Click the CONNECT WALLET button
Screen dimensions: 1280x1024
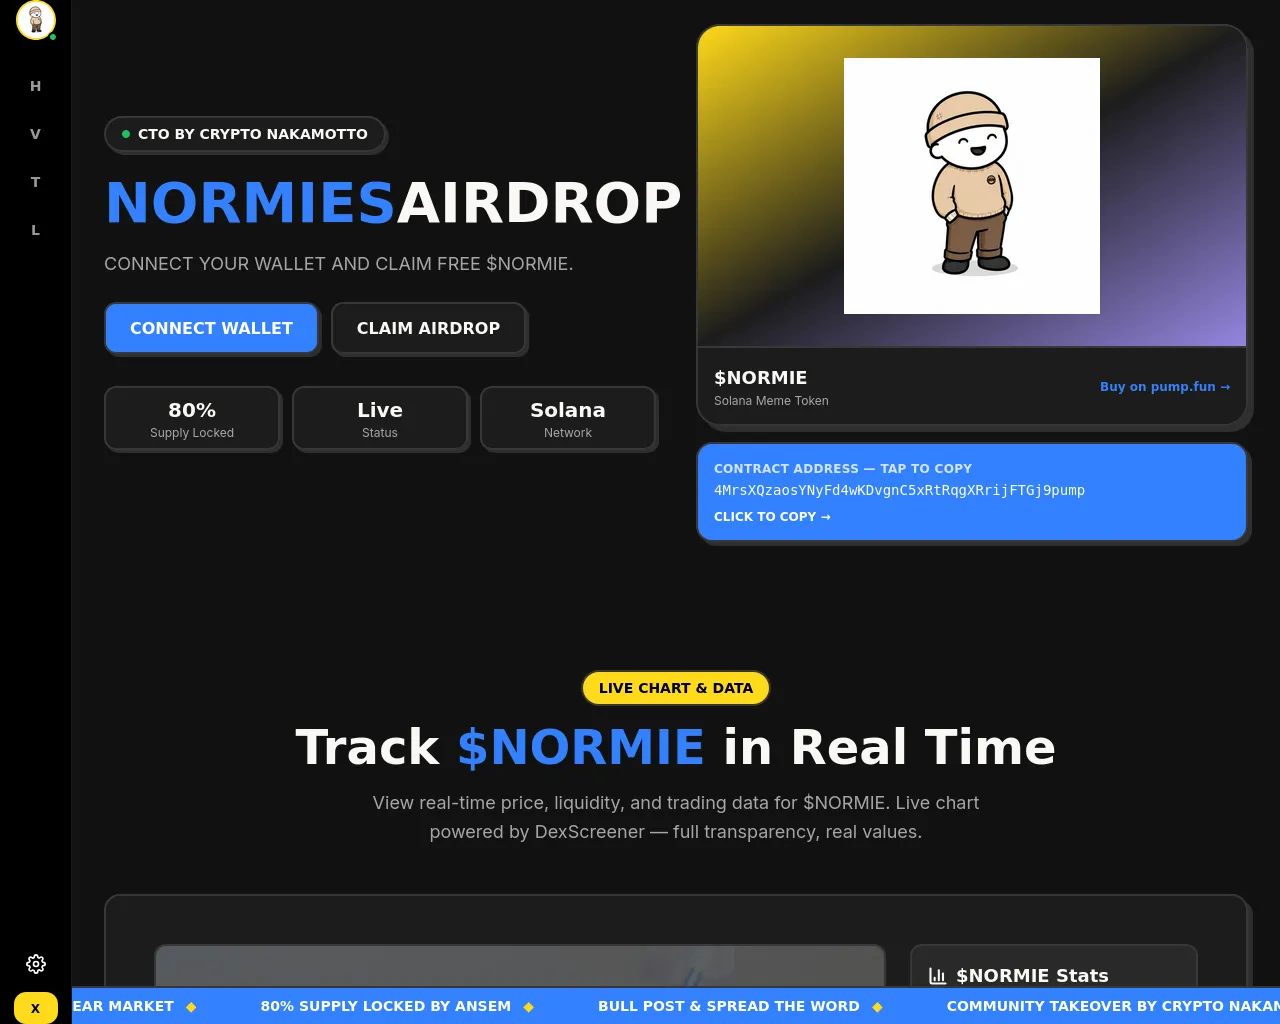click(x=211, y=328)
